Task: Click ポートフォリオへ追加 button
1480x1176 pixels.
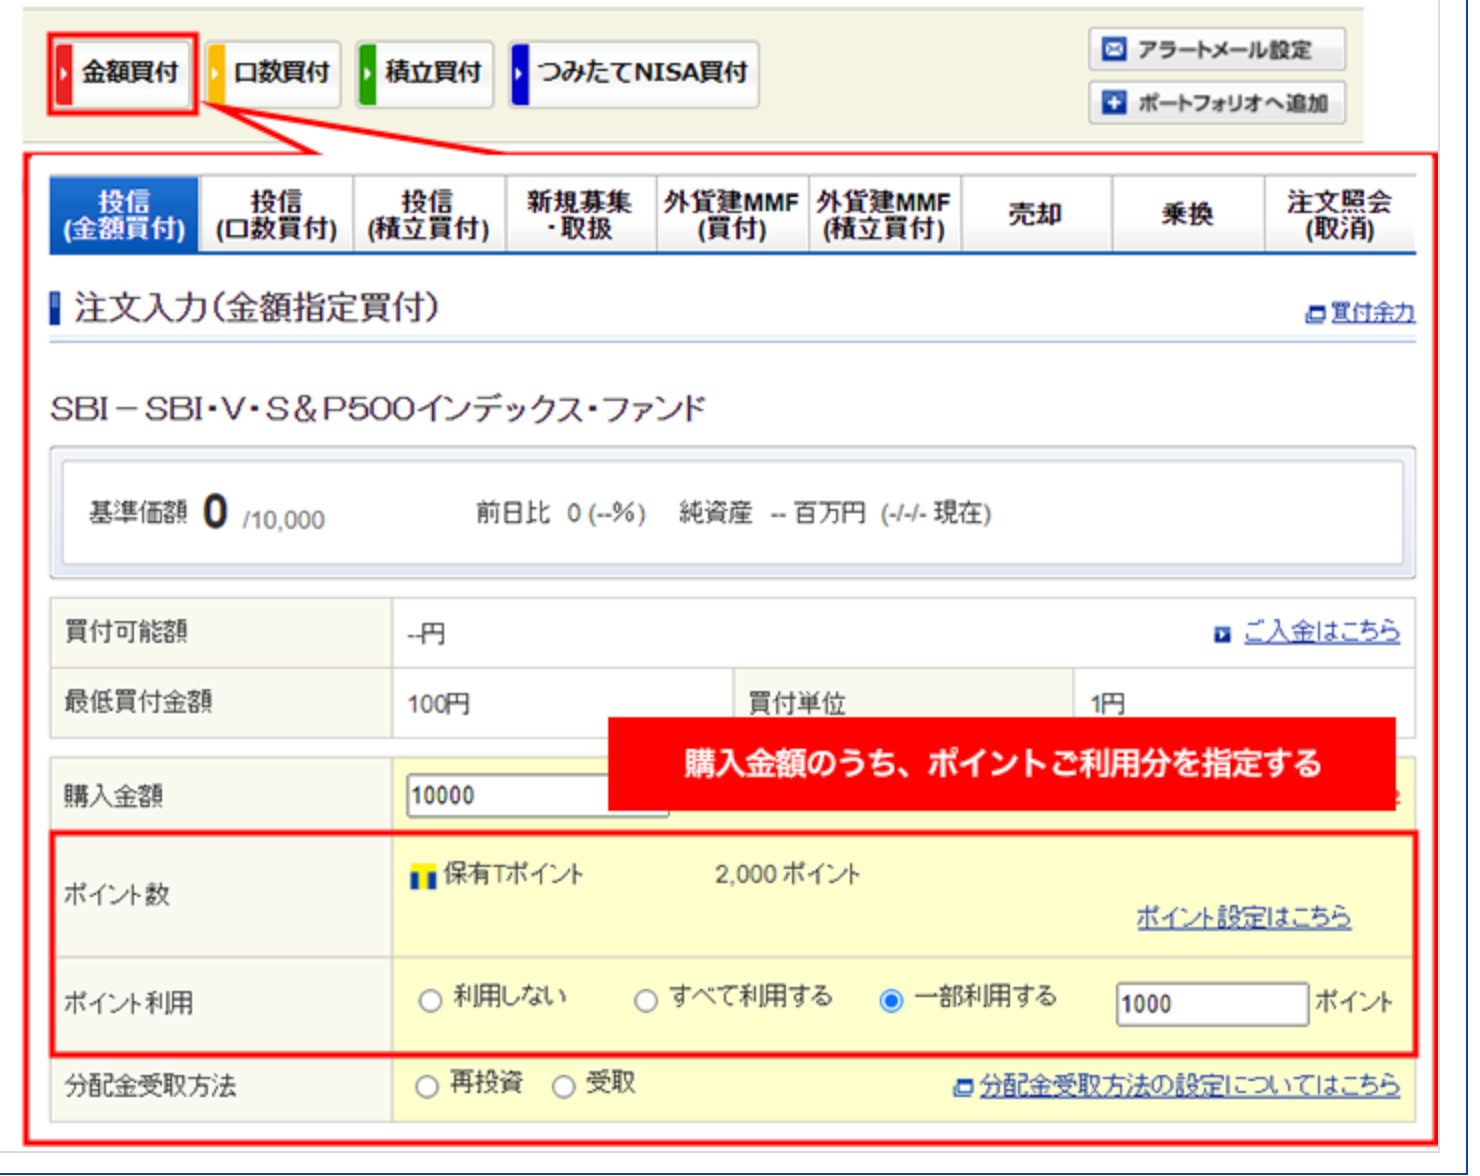Action: (1217, 102)
